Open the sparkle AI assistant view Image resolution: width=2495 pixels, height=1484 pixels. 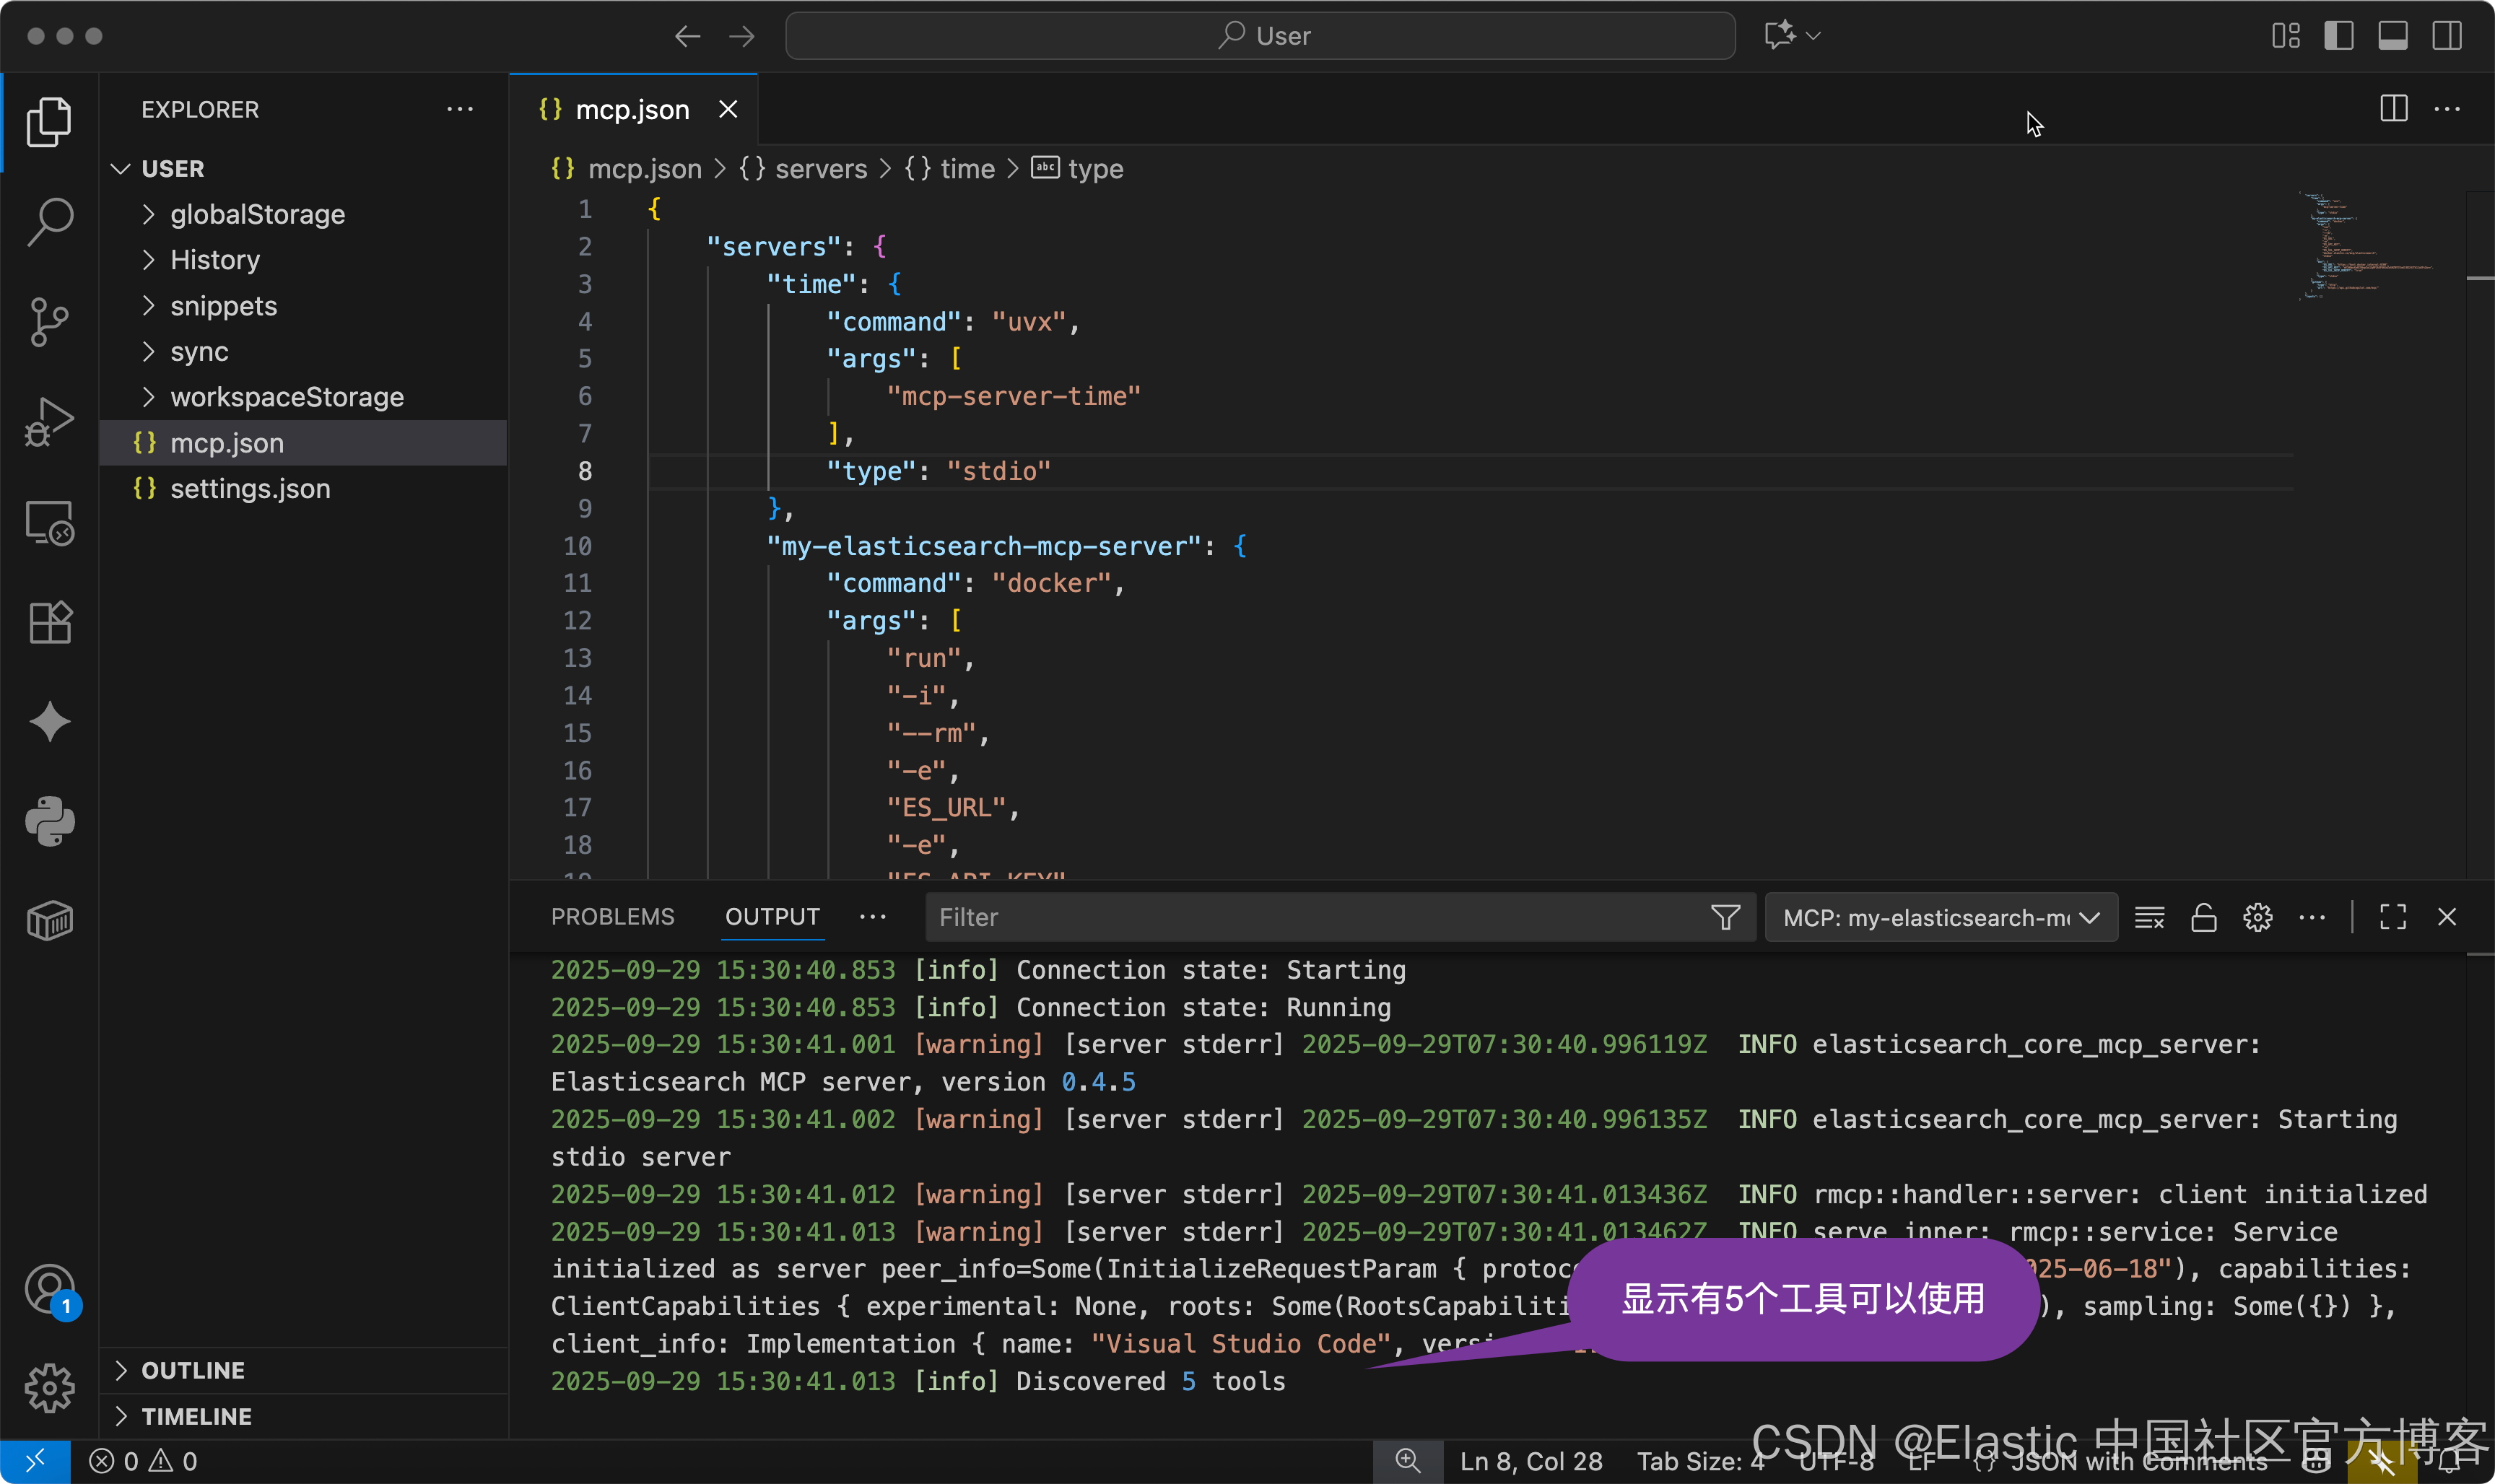pyautogui.click(x=49, y=722)
